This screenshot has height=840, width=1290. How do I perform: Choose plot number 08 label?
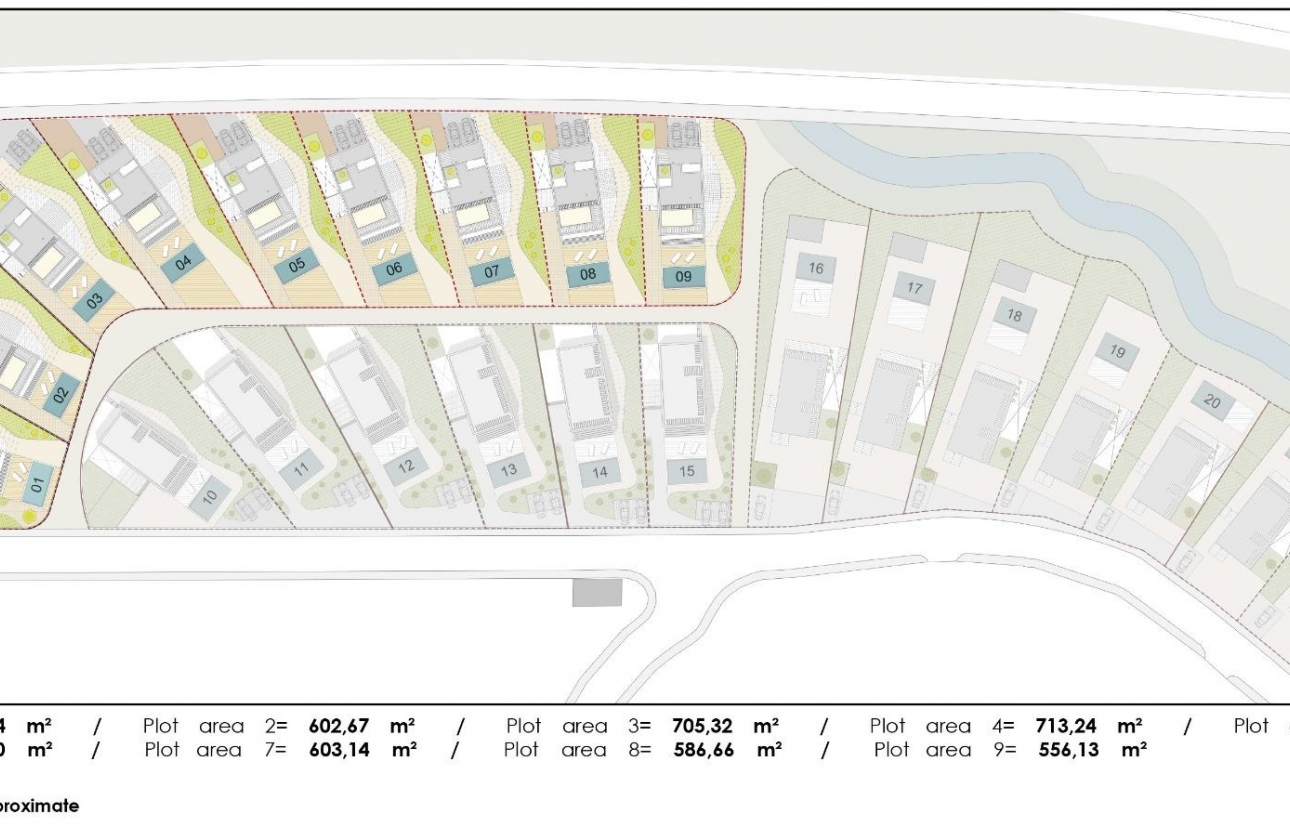click(588, 273)
